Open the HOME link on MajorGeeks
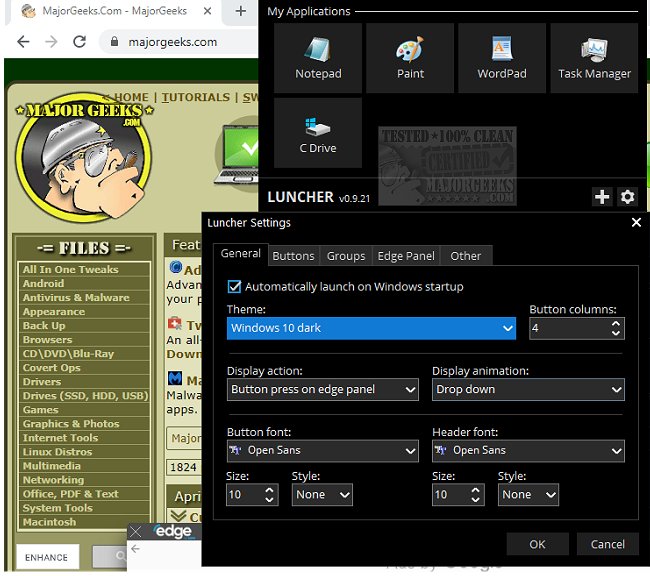 pyautogui.click(x=131, y=97)
